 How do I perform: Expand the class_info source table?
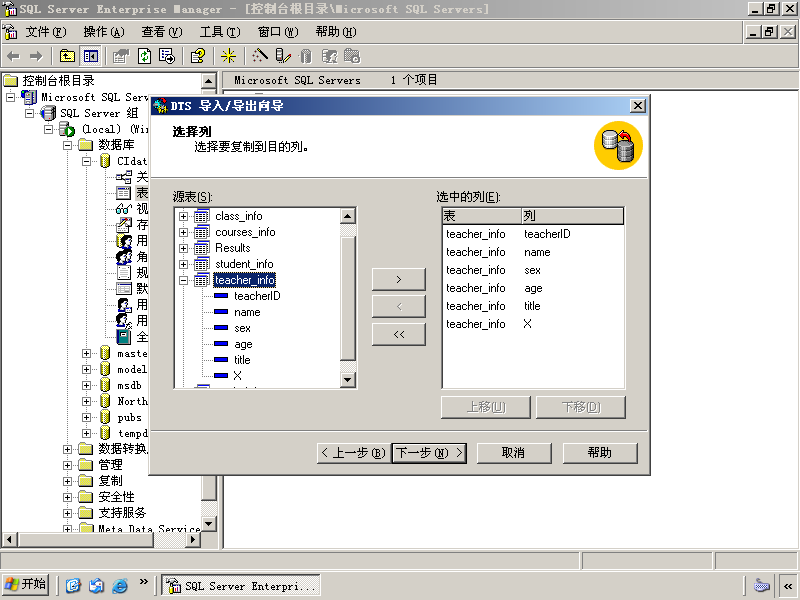[x=183, y=216]
